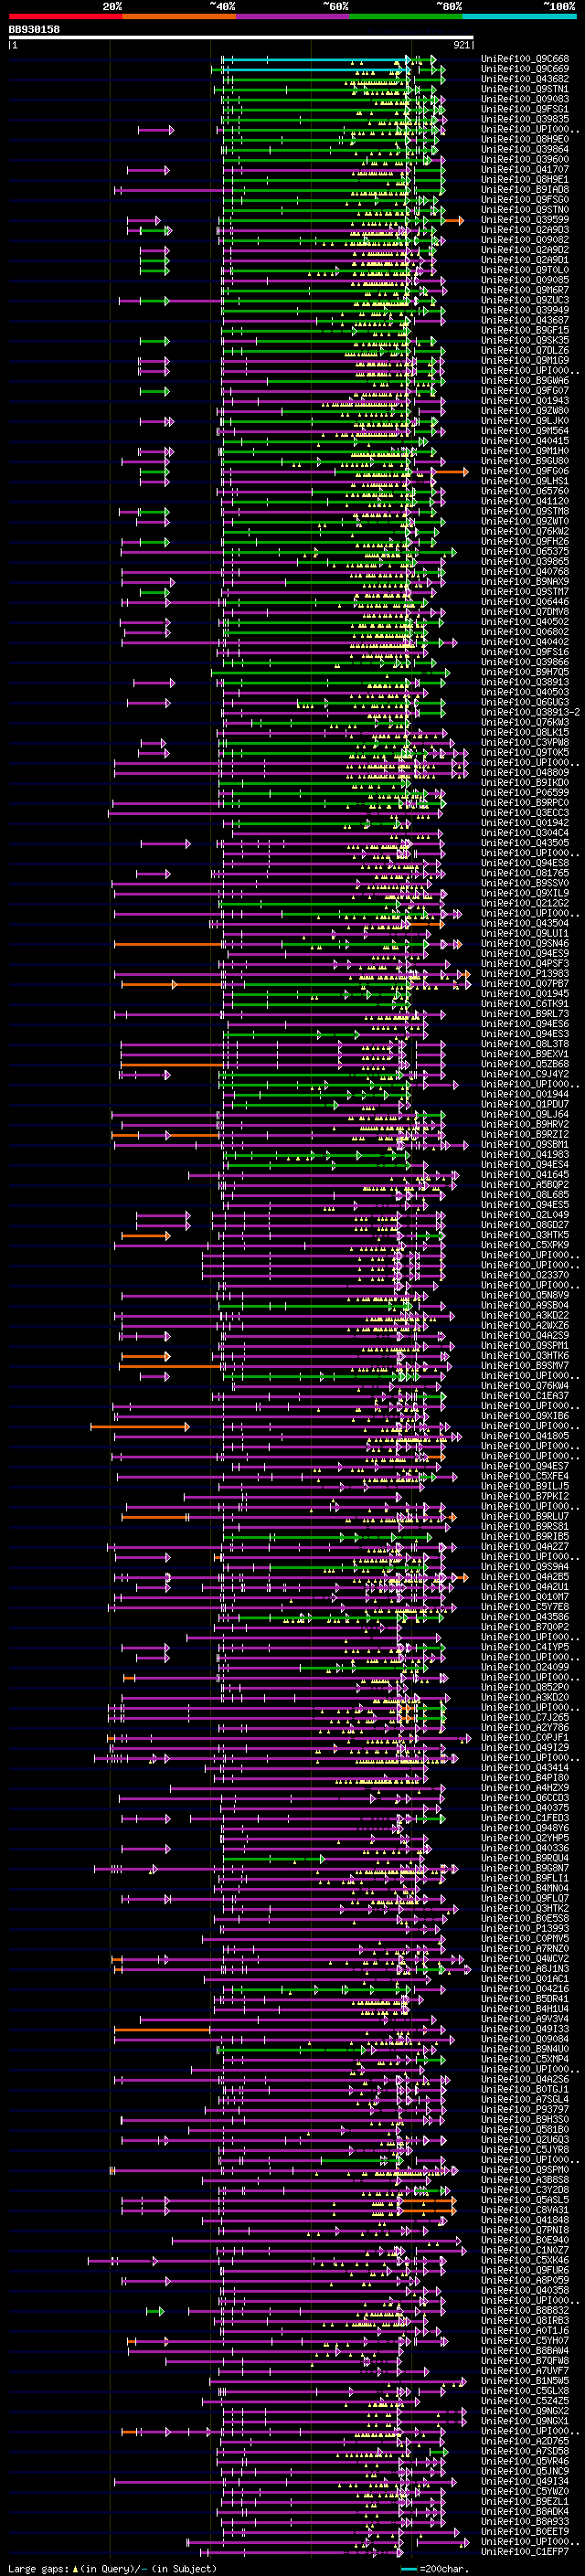
Task: Click the orange ~40% identity legend bar
Action: tap(179, 16)
